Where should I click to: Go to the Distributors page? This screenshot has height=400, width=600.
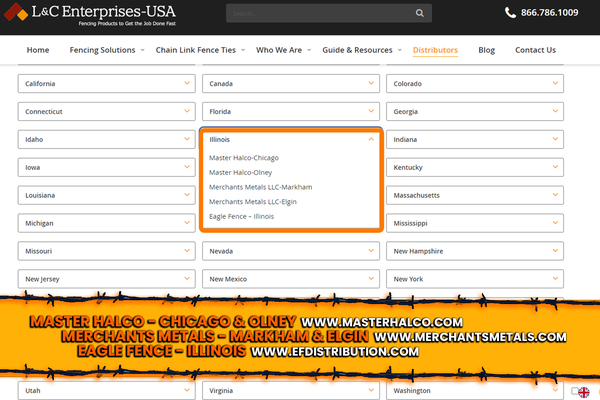pos(435,50)
